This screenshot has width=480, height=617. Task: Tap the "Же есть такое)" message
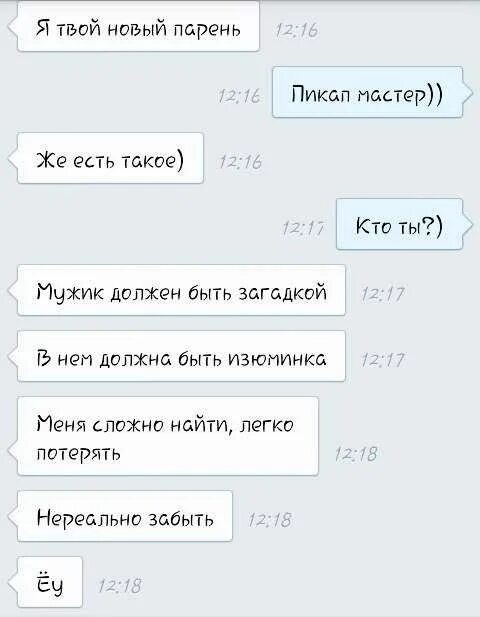pos(110,158)
